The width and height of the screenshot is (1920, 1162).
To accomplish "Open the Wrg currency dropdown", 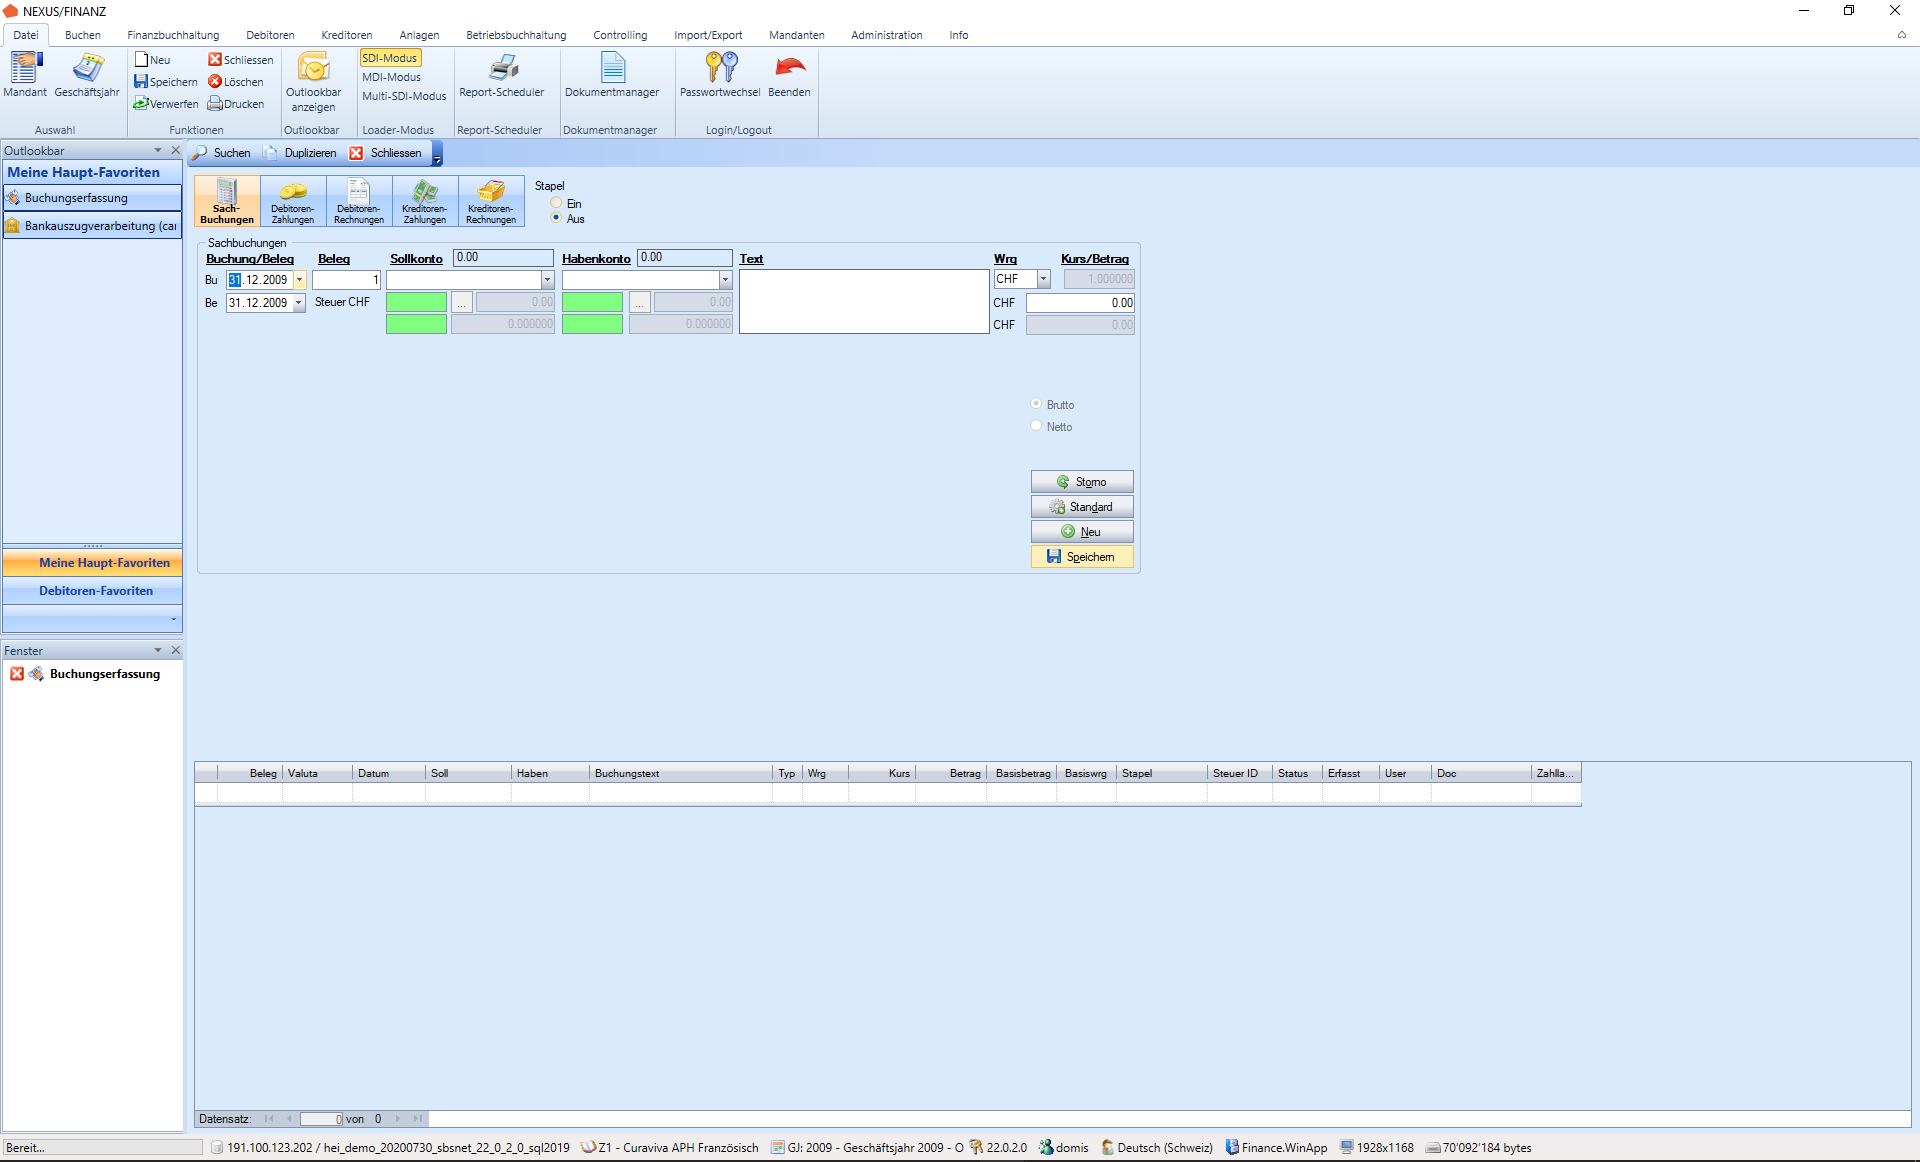I will pyautogui.click(x=1043, y=279).
